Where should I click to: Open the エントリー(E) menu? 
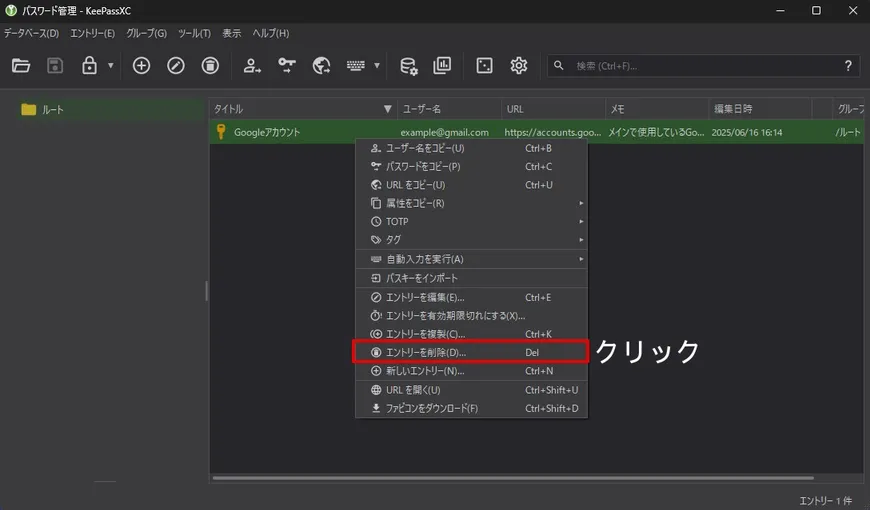(x=92, y=33)
